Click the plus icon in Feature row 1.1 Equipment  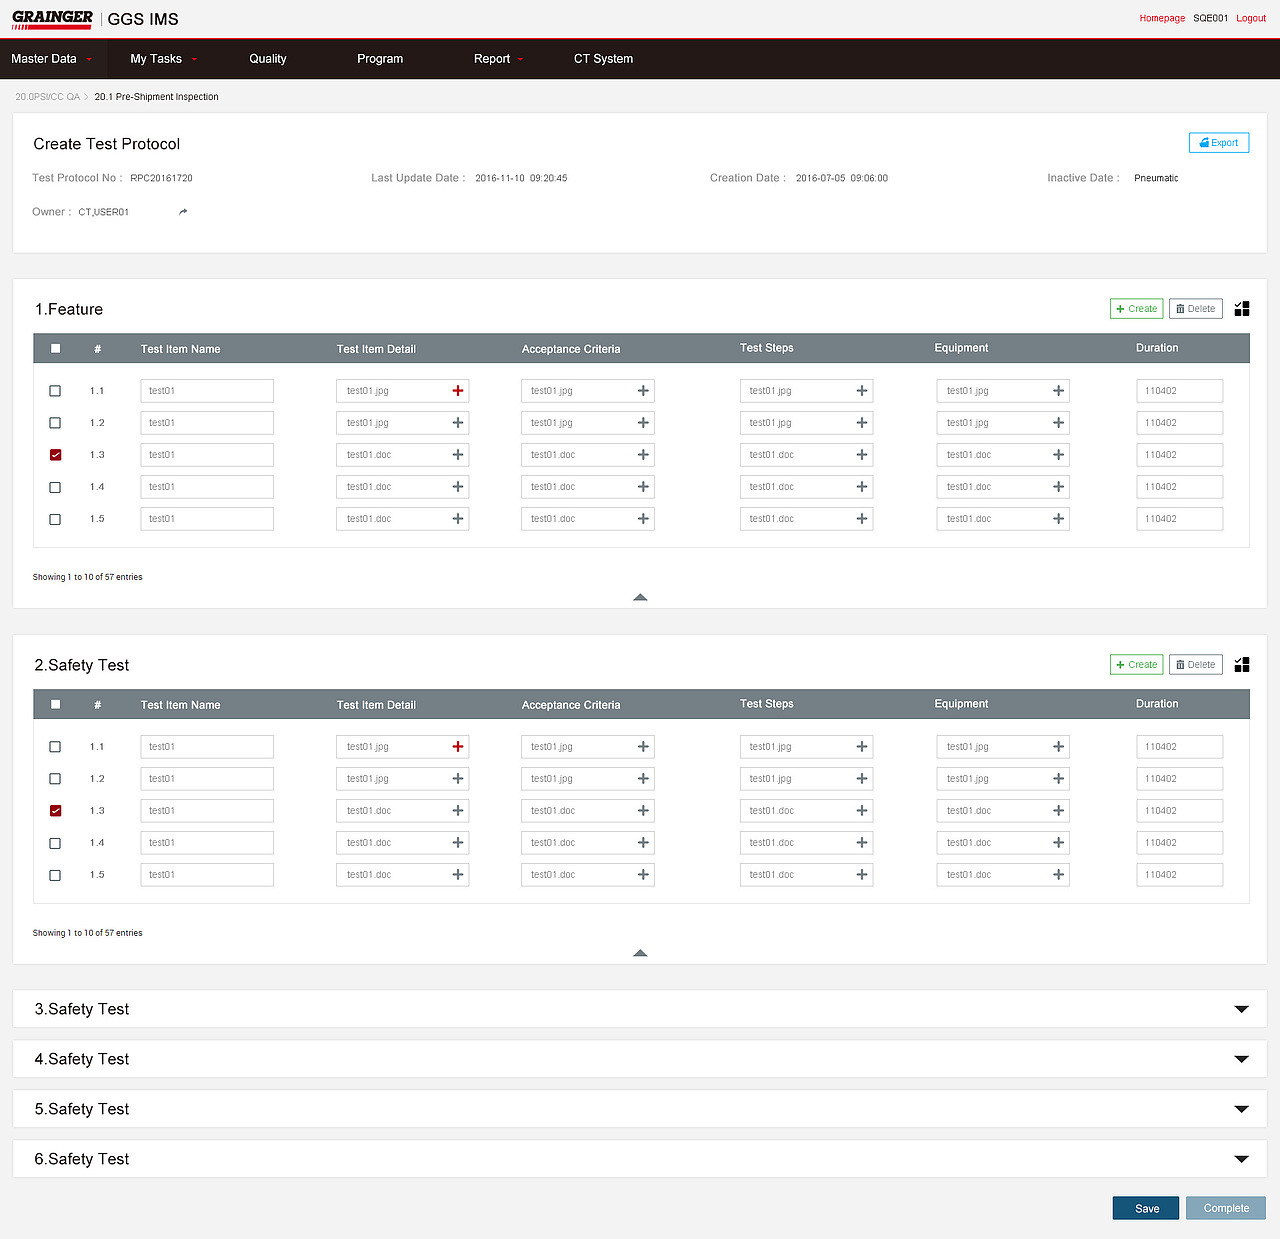click(x=1058, y=391)
